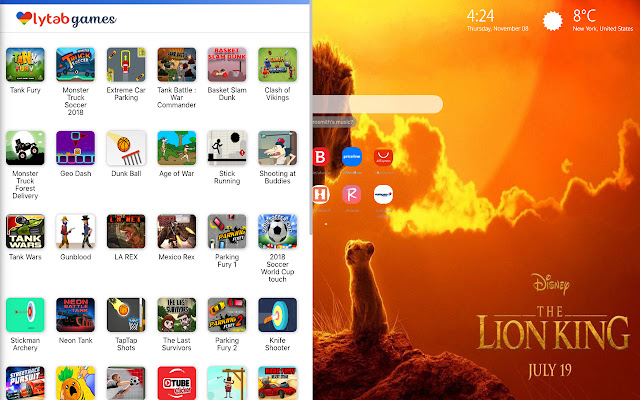Open the pink R shortcut icon
Image resolution: width=640 pixels, height=400 pixels.
(351, 194)
